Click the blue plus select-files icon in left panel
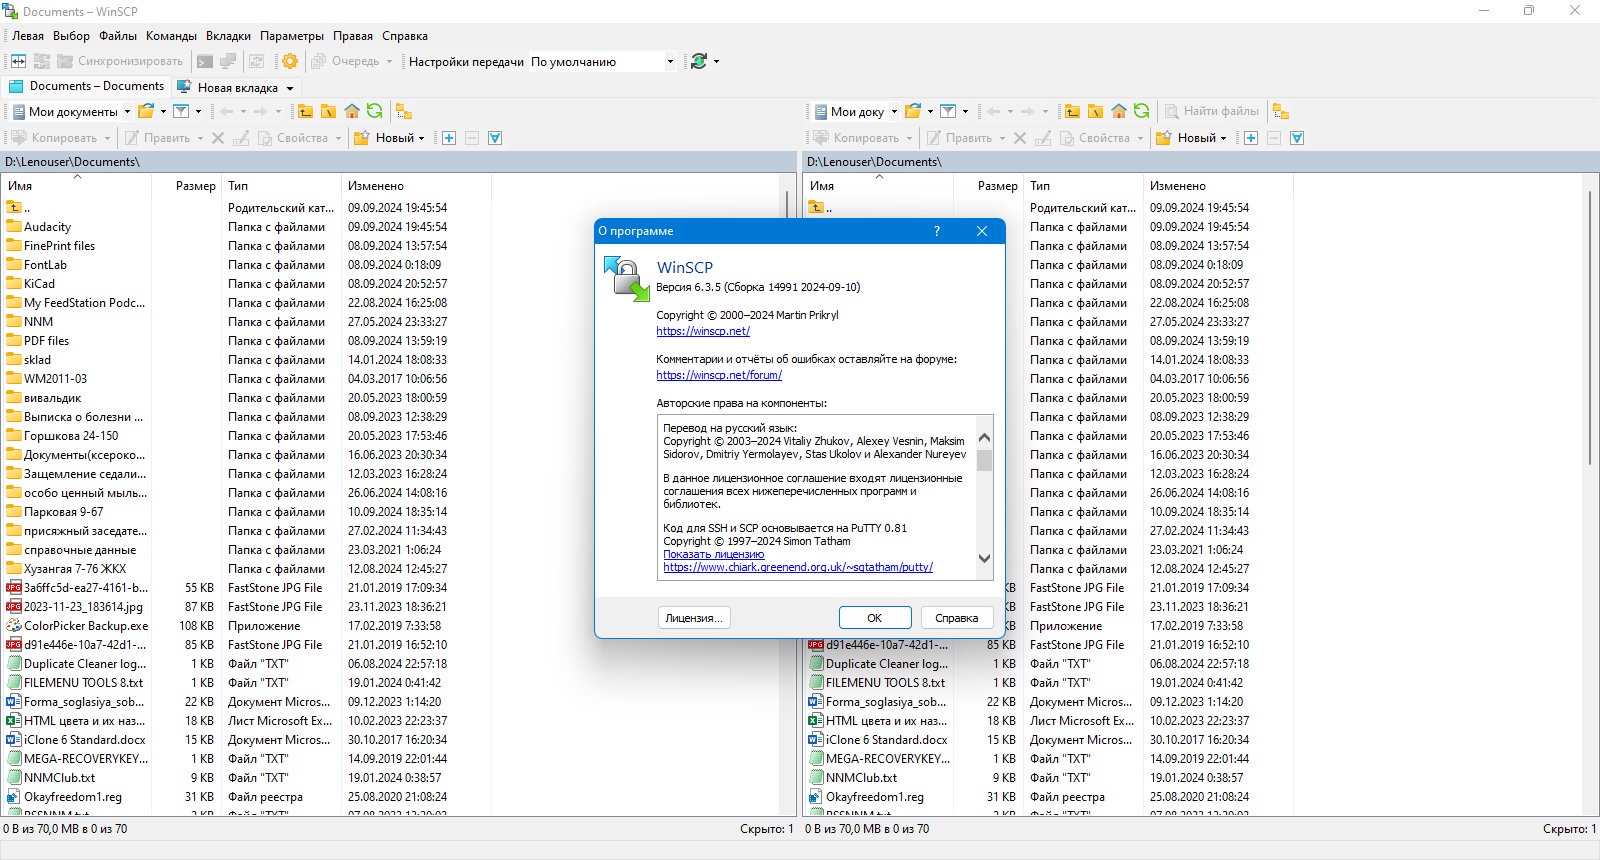The height and width of the screenshot is (860, 1600). [449, 138]
